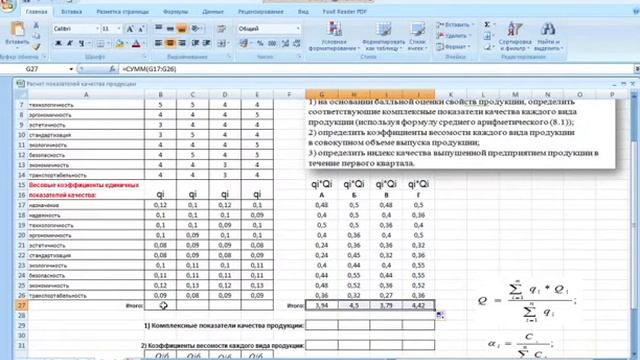Click the cells Format (Формат) button
The image size is (640, 360).
pos(453,47)
